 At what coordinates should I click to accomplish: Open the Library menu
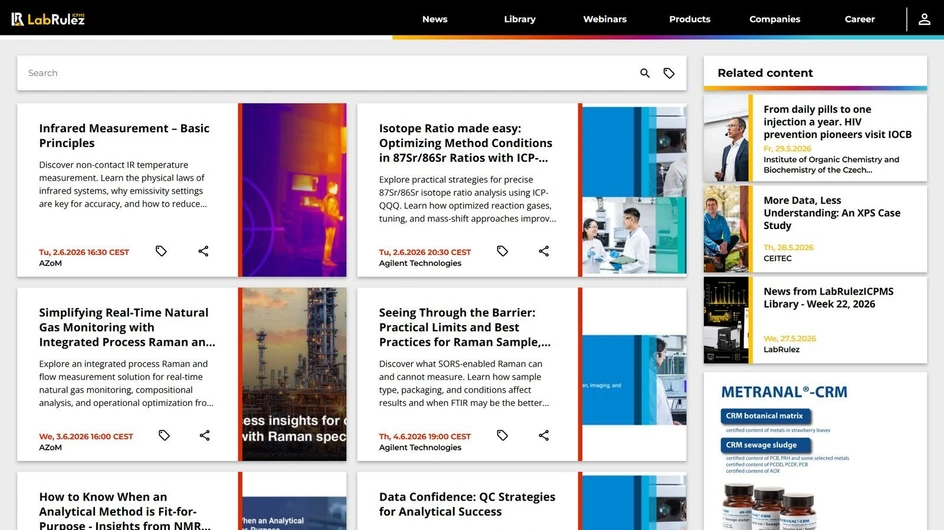pos(520,19)
